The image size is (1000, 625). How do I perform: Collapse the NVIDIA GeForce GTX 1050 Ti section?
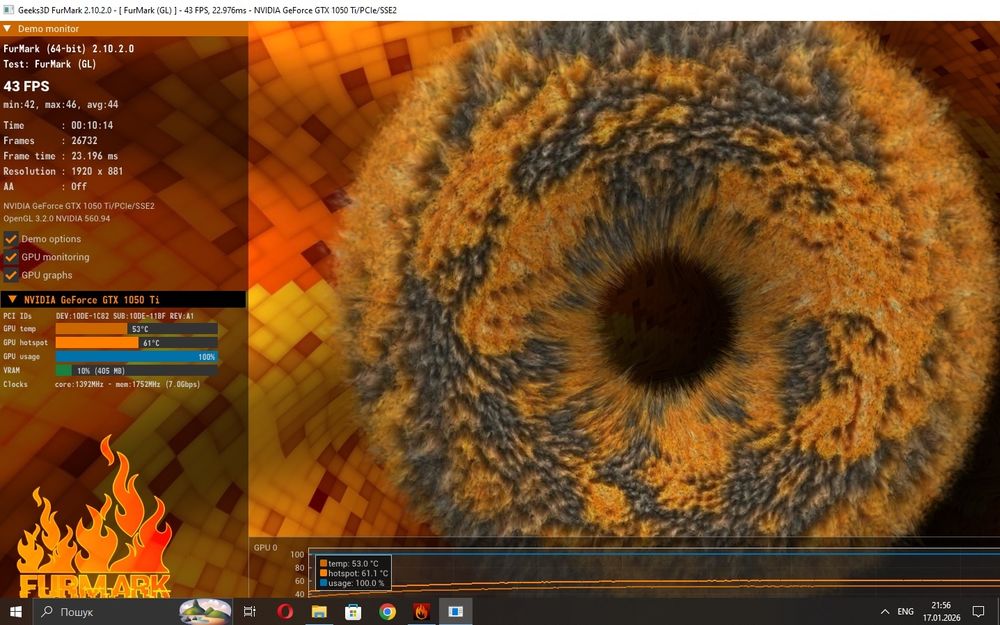pyautogui.click(x=11, y=299)
